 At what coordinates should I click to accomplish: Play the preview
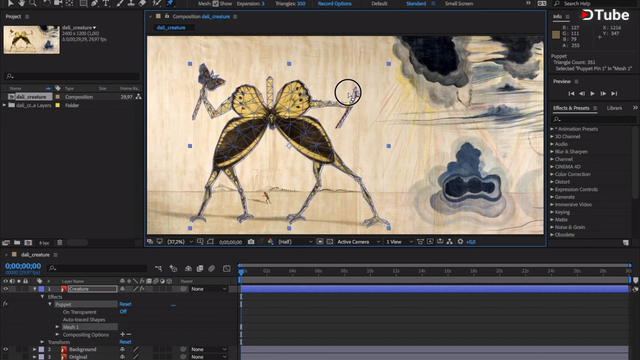pos(592,93)
